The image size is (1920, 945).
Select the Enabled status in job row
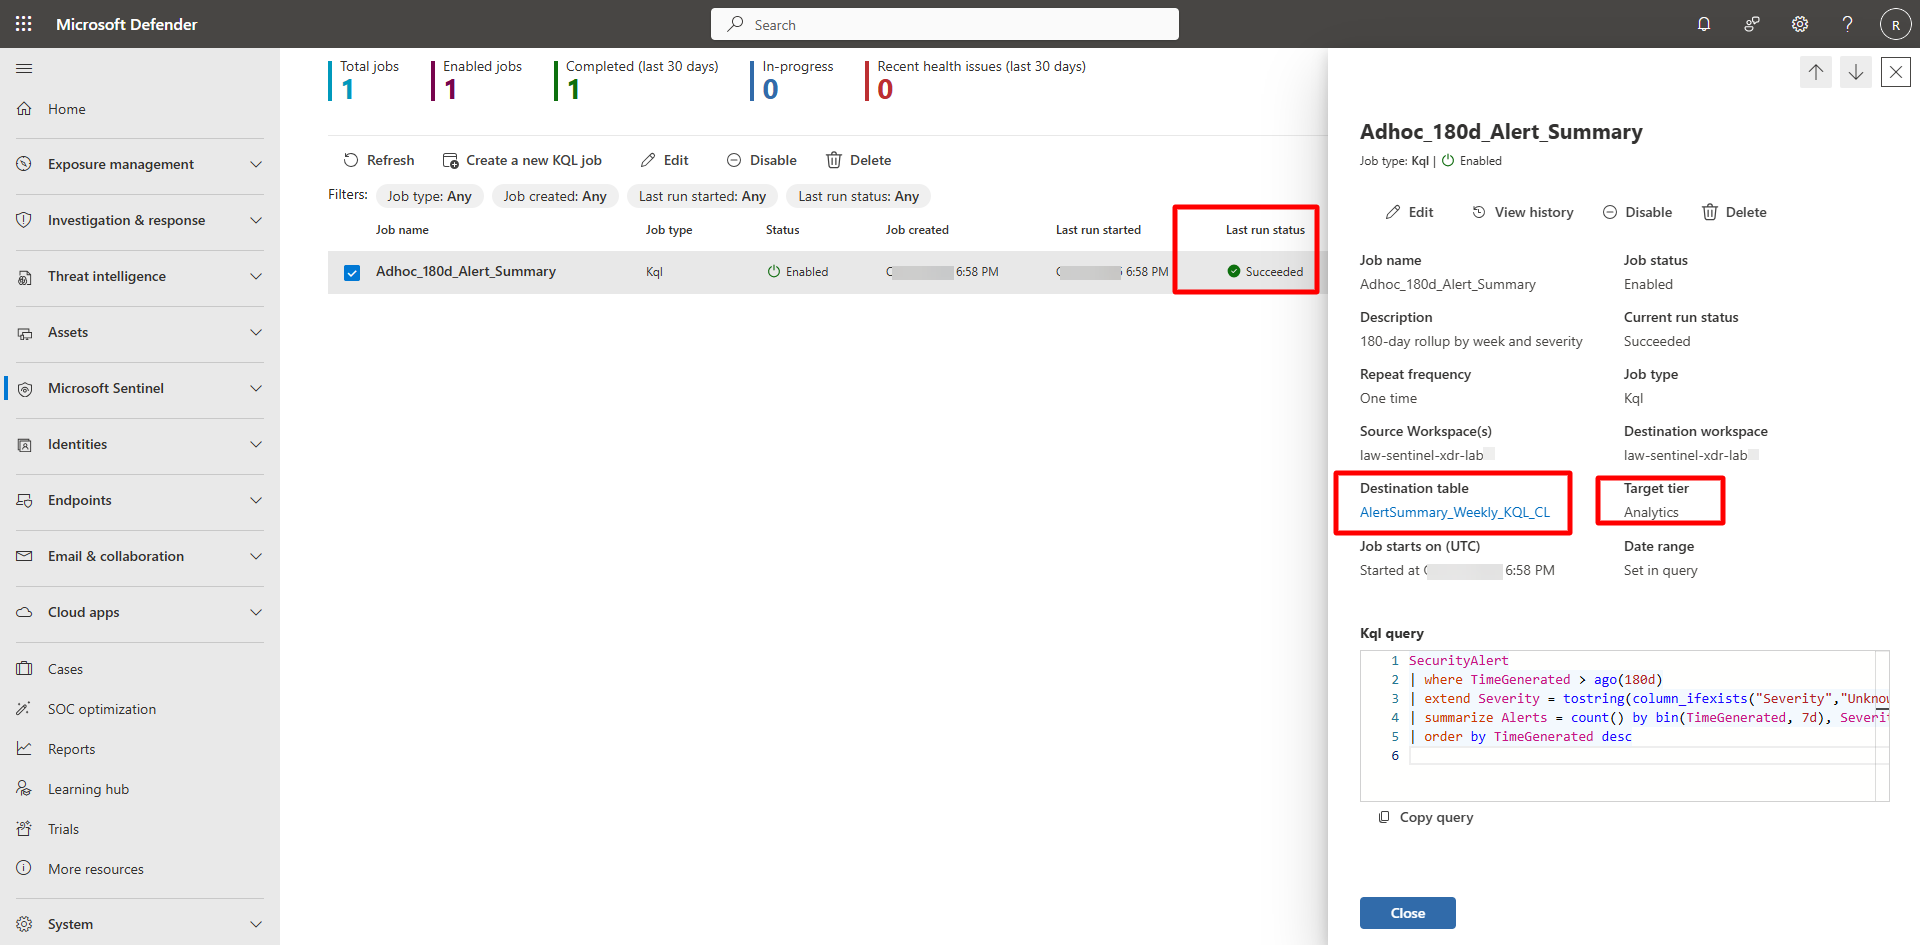click(797, 272)
